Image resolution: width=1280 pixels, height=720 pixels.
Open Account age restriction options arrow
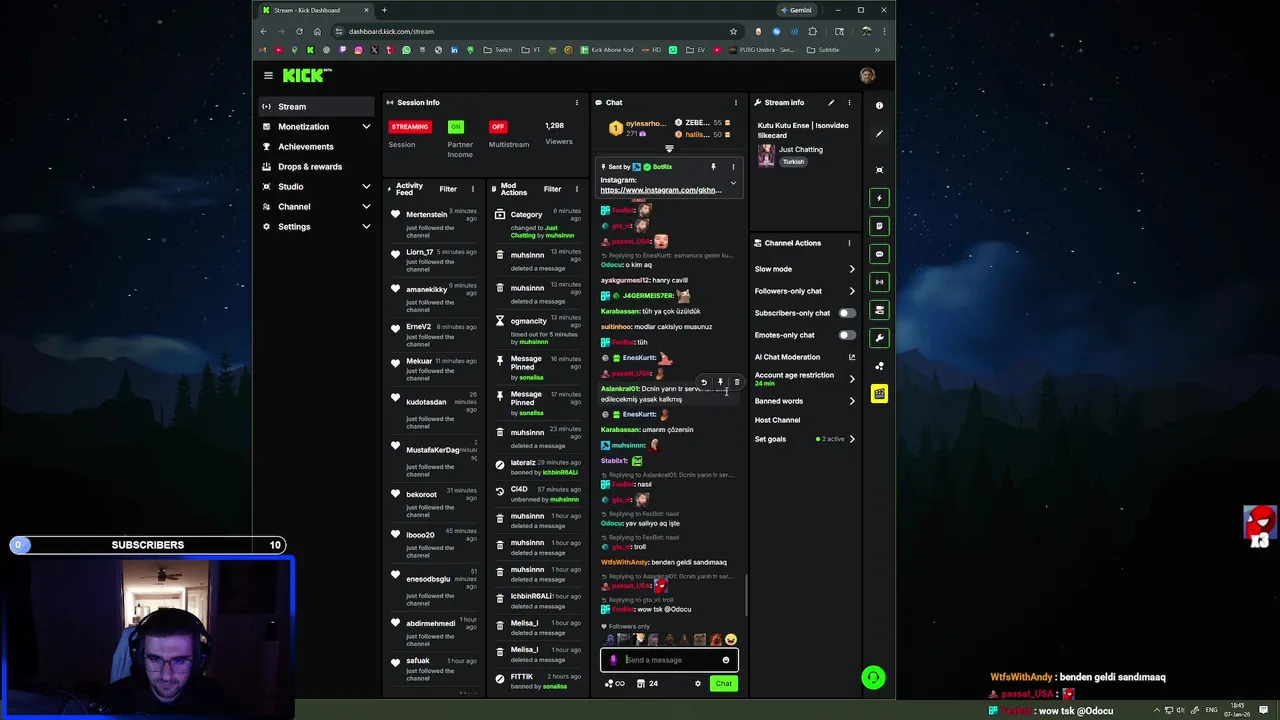pos(852,379)
